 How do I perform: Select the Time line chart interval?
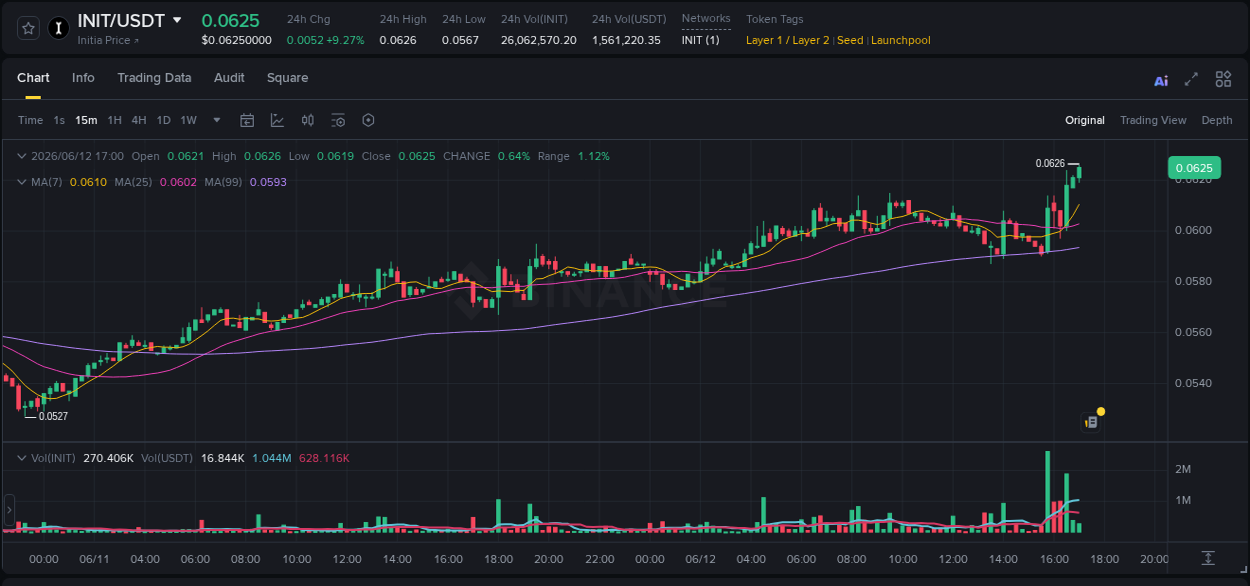click(31, 120)
